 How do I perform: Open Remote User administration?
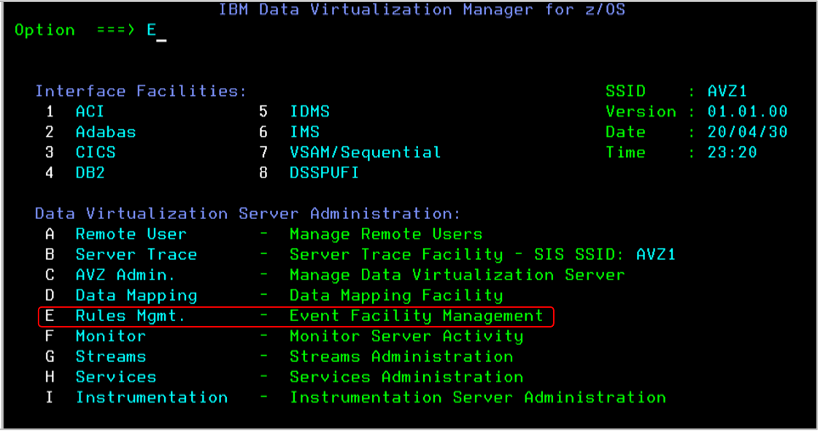[130, 234]
